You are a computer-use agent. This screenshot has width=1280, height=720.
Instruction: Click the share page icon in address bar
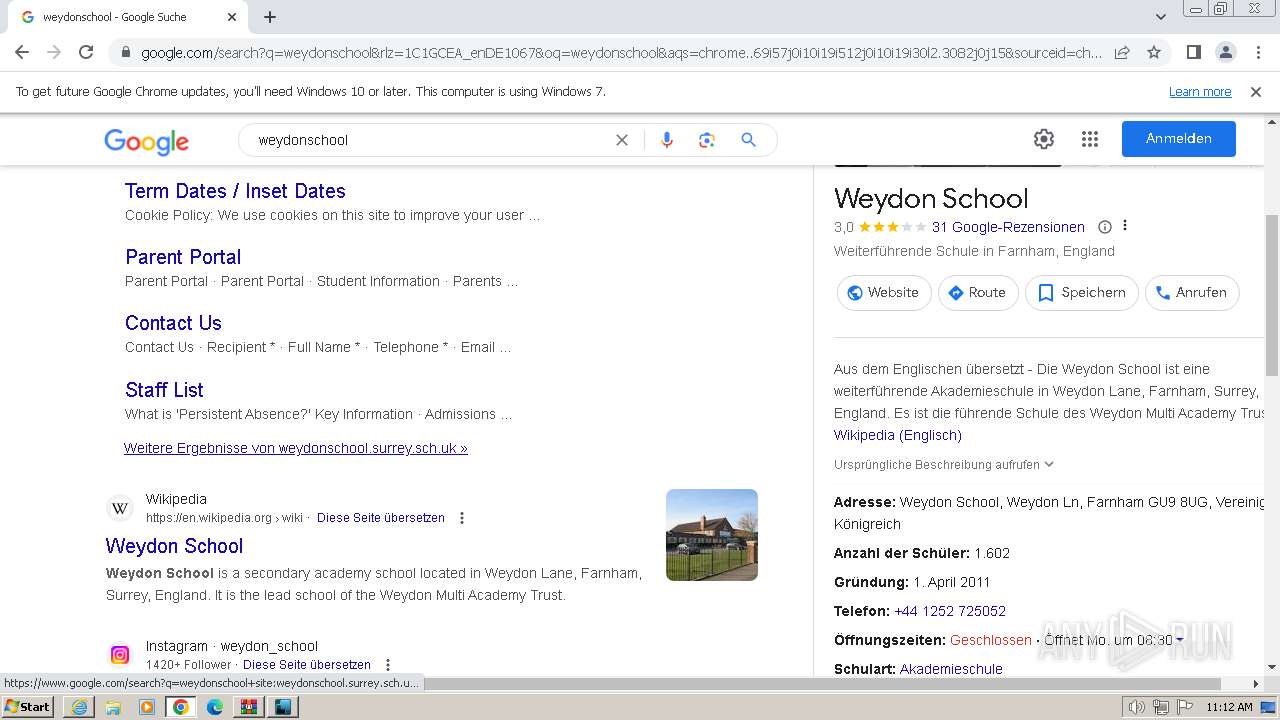[x=1122, y=52]
